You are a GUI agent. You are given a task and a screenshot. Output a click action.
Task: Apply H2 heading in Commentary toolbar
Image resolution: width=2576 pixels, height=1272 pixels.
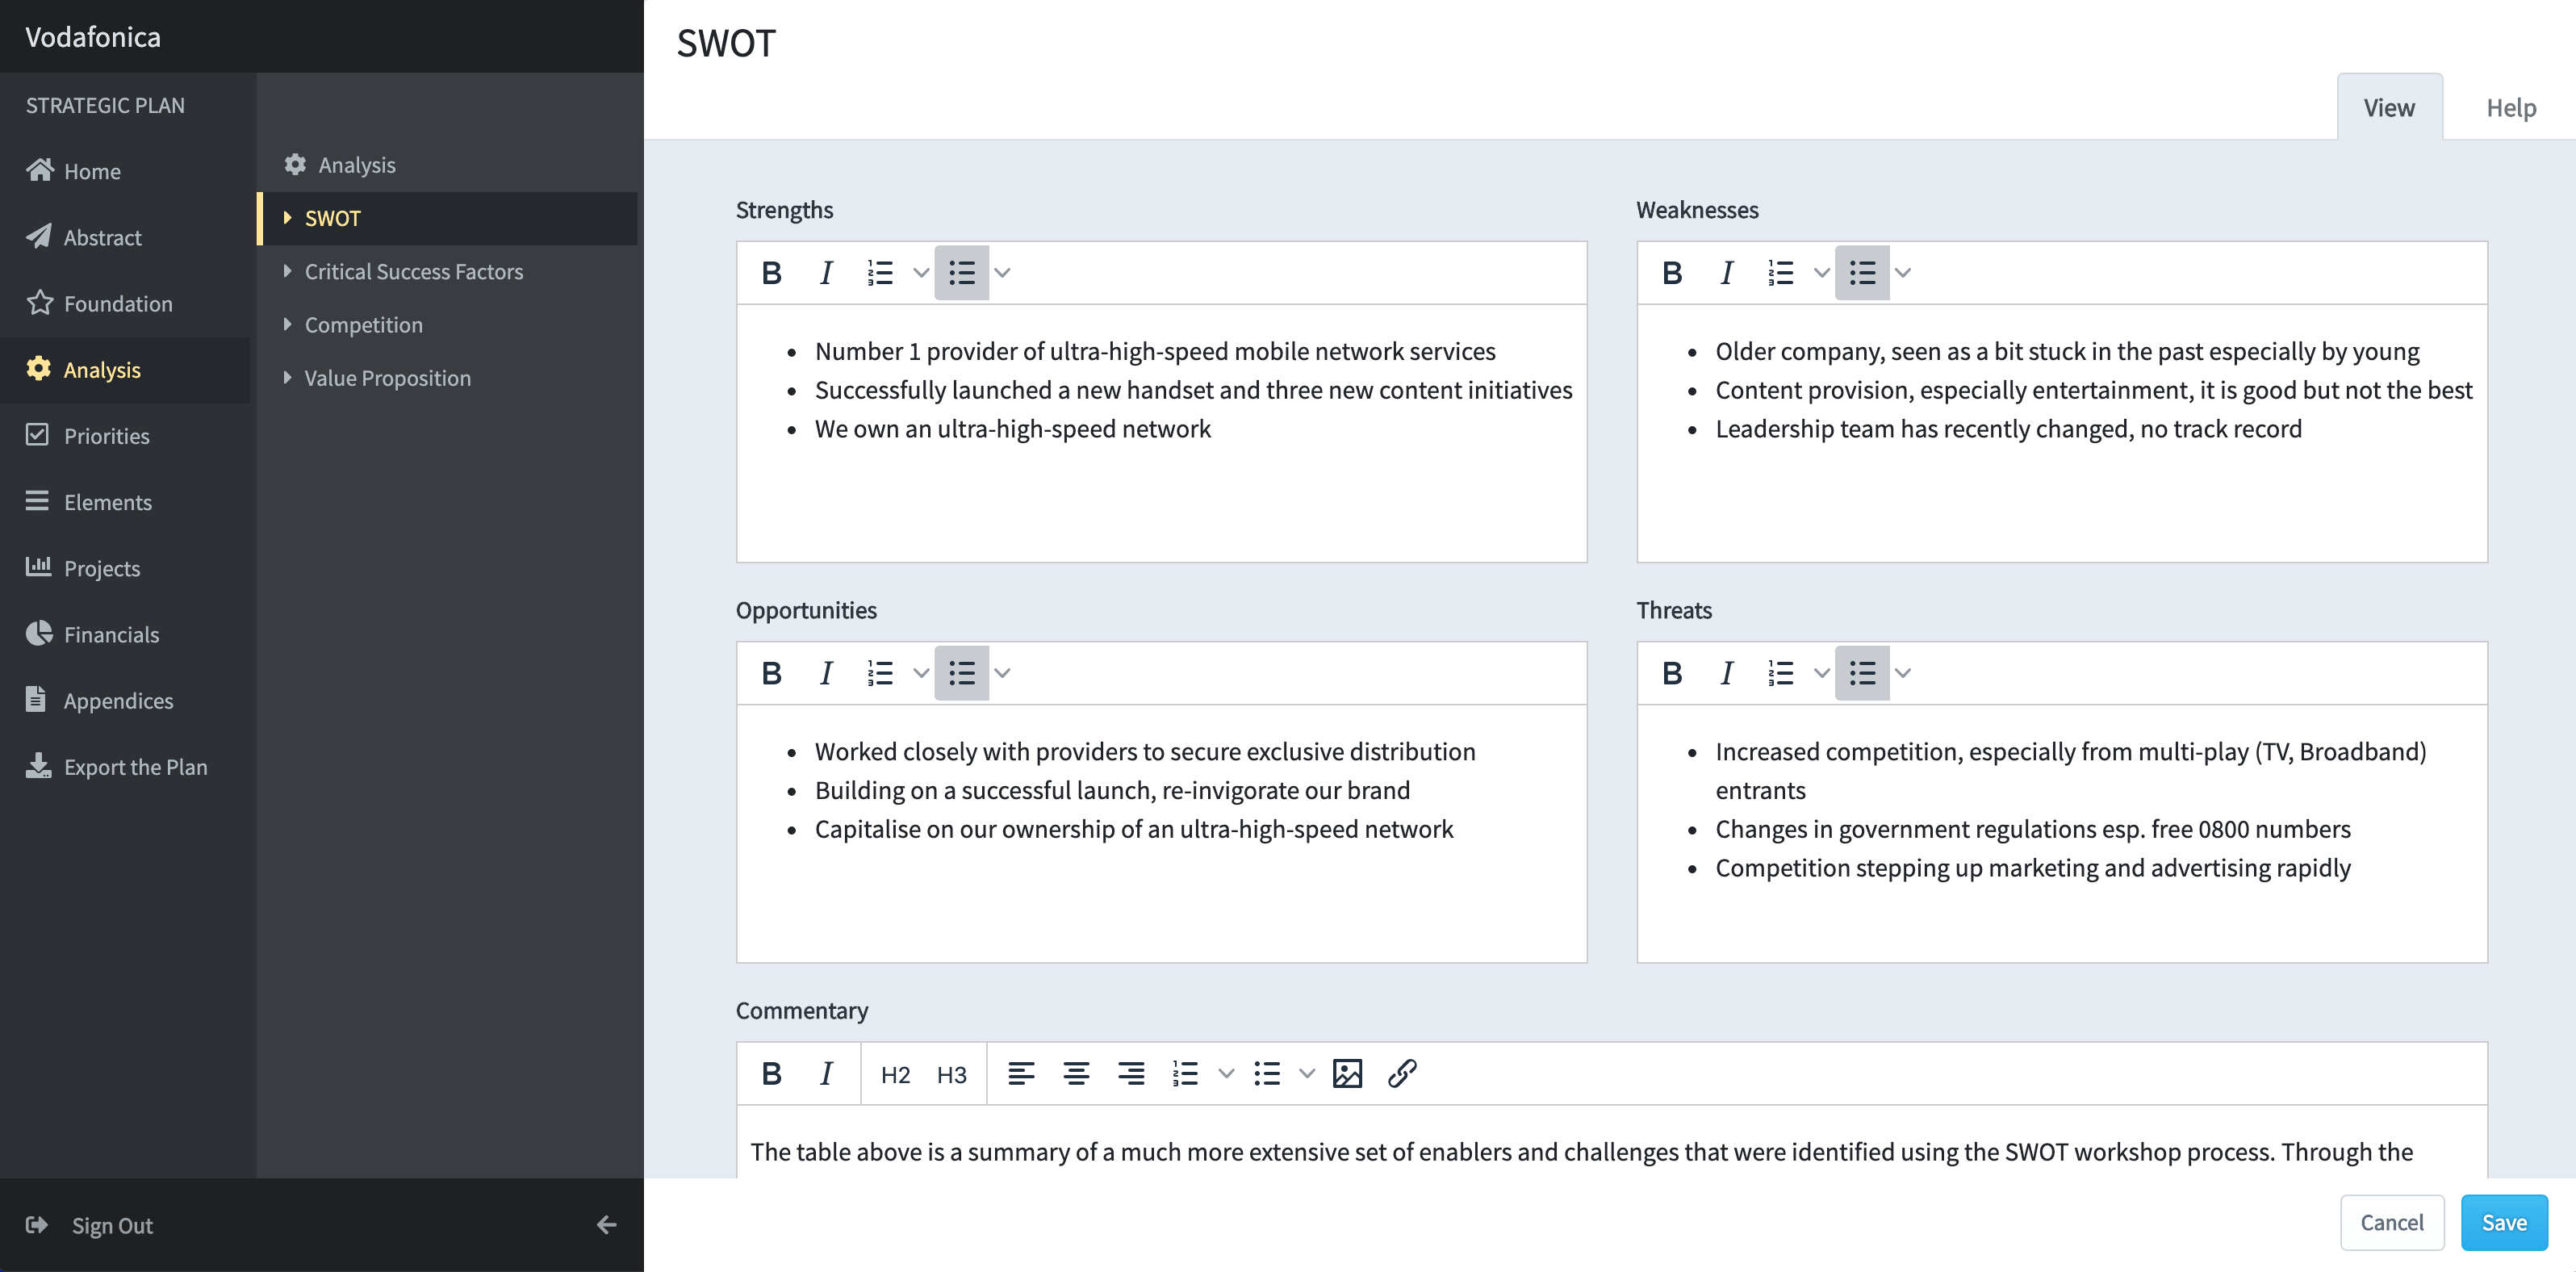pyautogui.click(x=895, y=1074)
